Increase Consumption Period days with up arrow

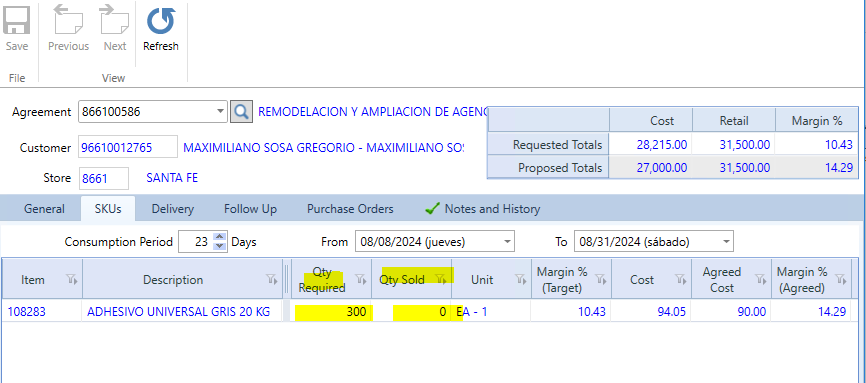[220, 237]
